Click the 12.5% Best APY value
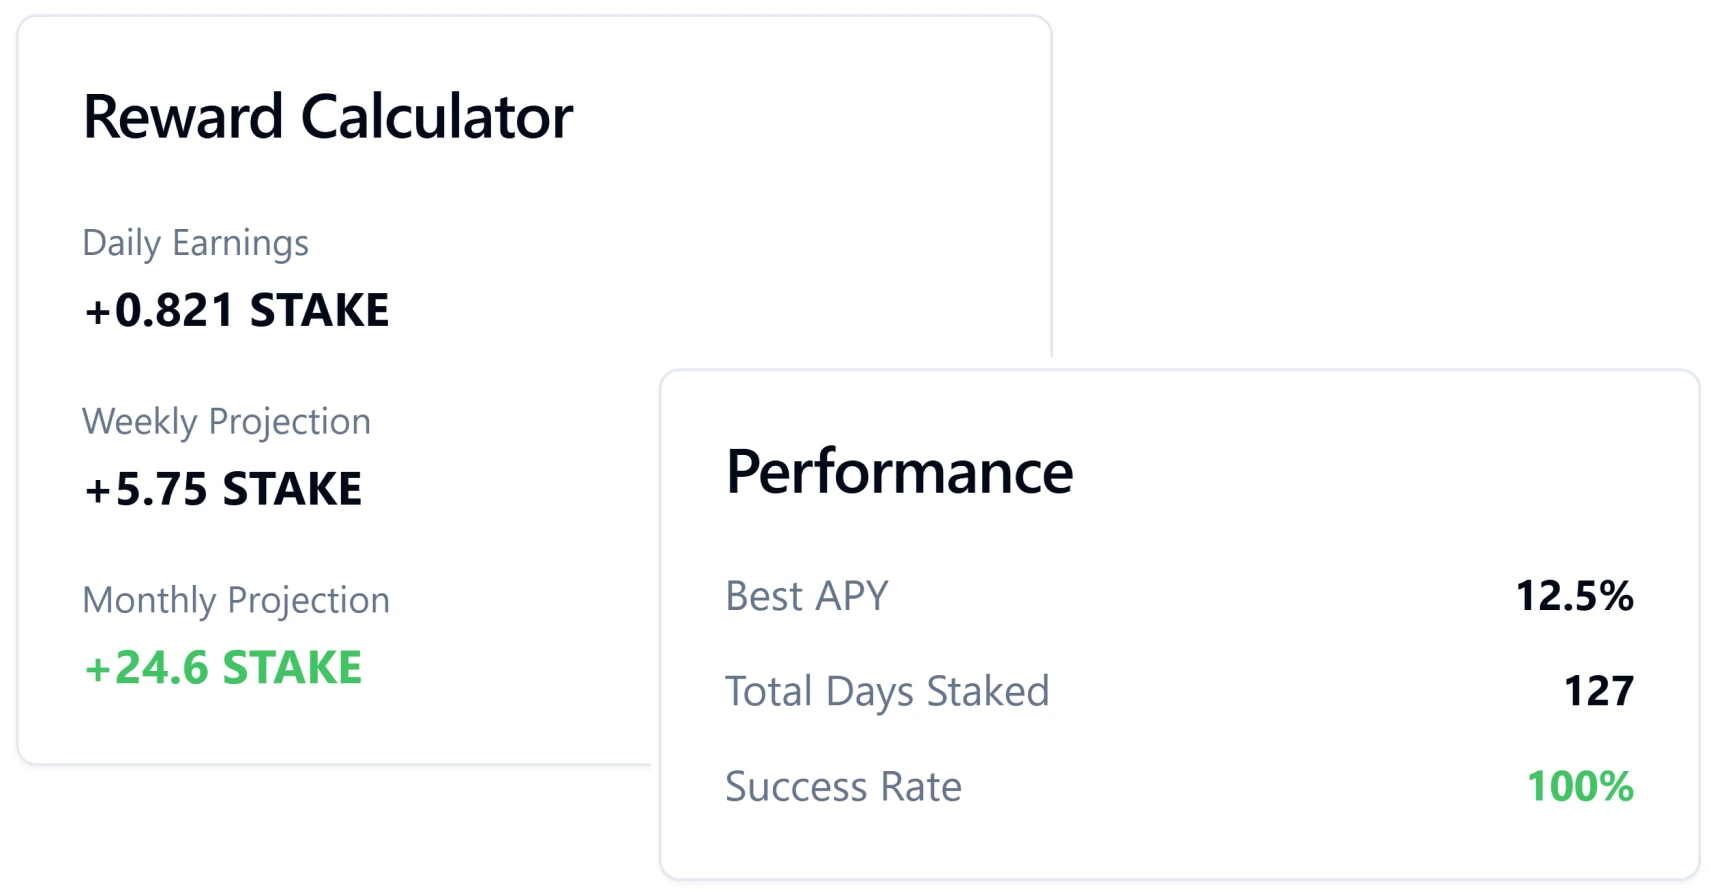The height and width of the screenshot is (891, 1710). point(1574,596)
